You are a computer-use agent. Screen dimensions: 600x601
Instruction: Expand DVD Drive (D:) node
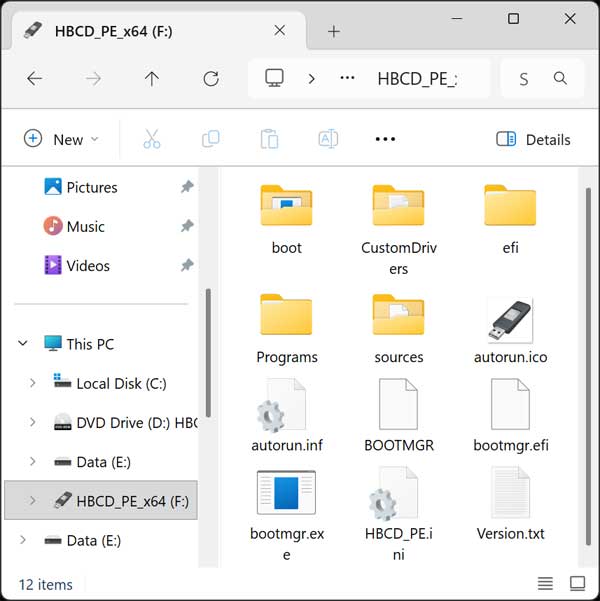[x=33, y=422]
